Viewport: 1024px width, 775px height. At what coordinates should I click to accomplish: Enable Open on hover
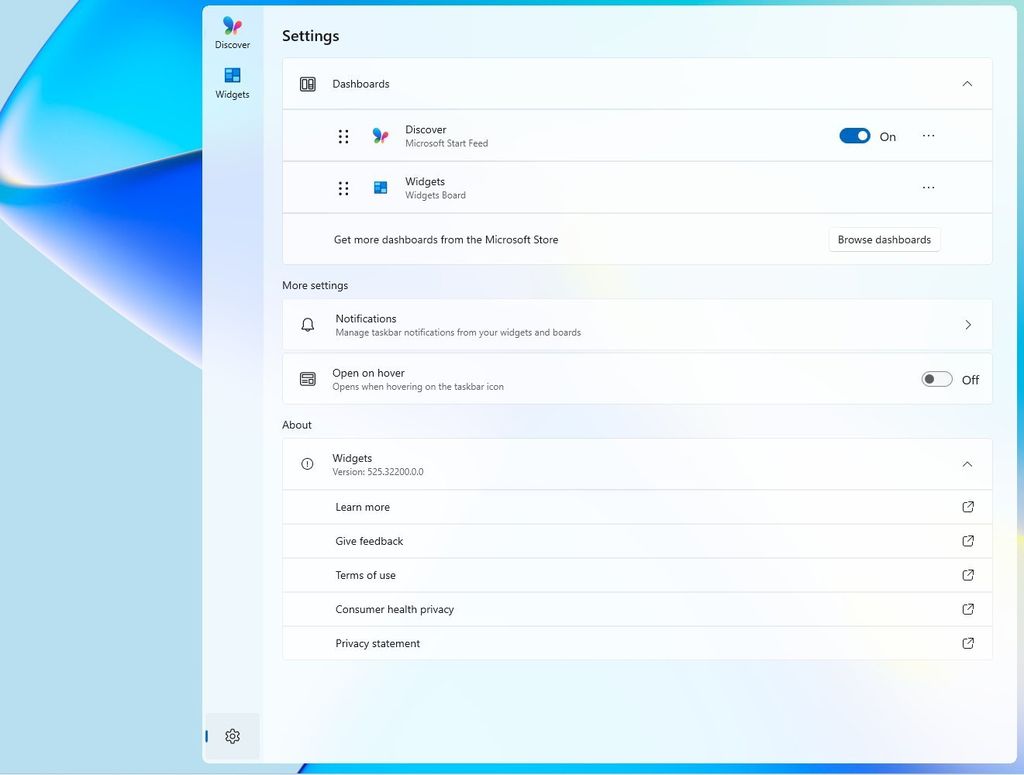[x=936, y=379]
